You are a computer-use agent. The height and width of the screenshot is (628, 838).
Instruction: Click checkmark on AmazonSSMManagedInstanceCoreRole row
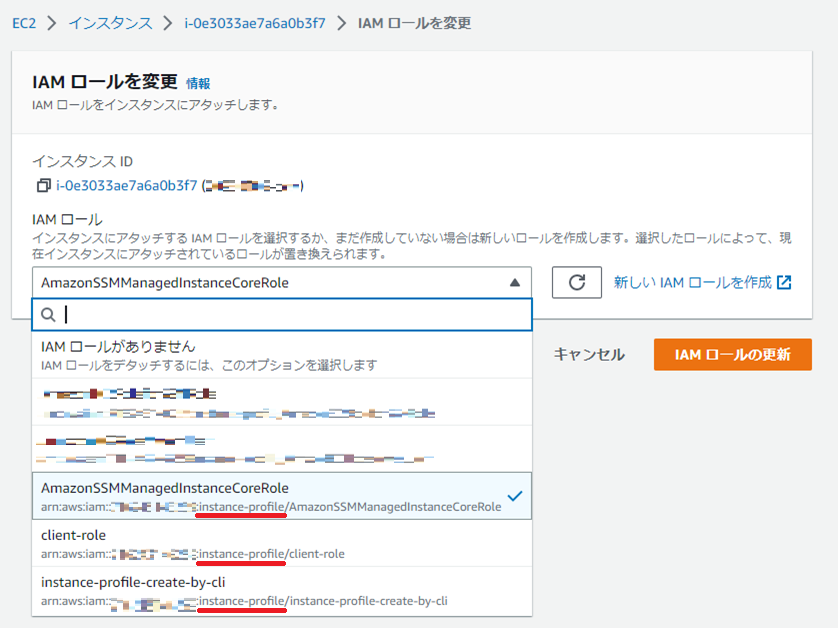click(515, 496)
